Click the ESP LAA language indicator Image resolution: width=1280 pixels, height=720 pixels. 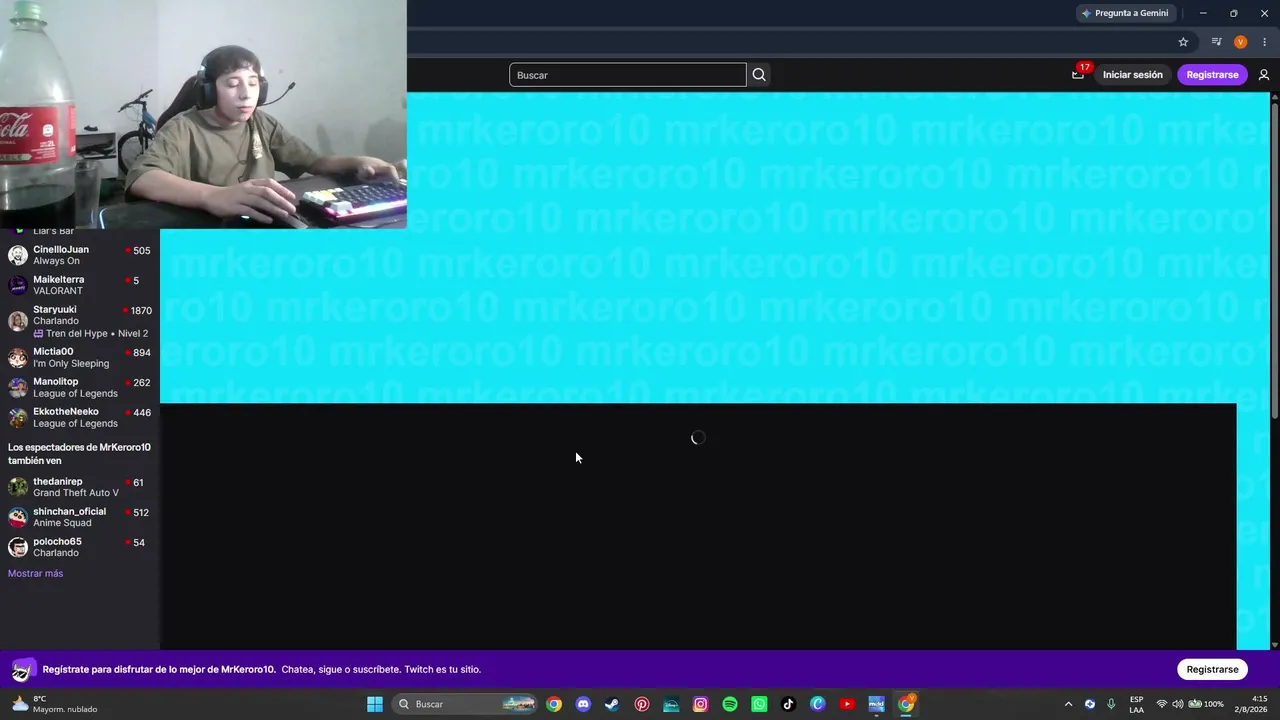[1137, 704]
